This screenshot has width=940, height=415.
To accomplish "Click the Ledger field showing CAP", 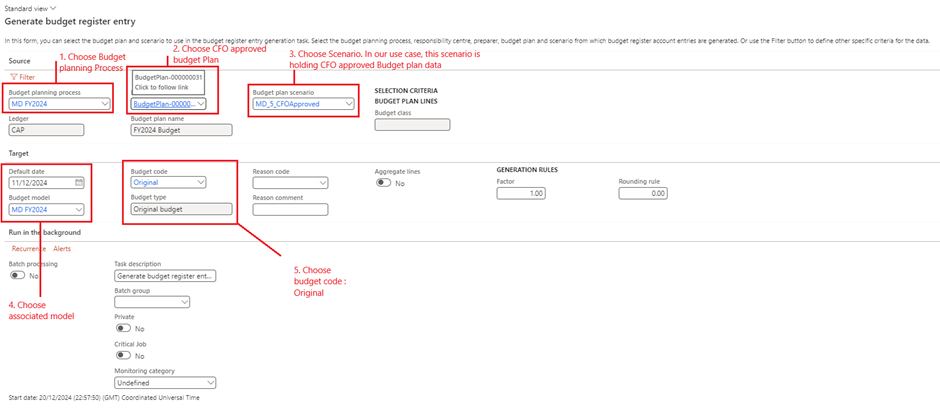I will point(47,130).
